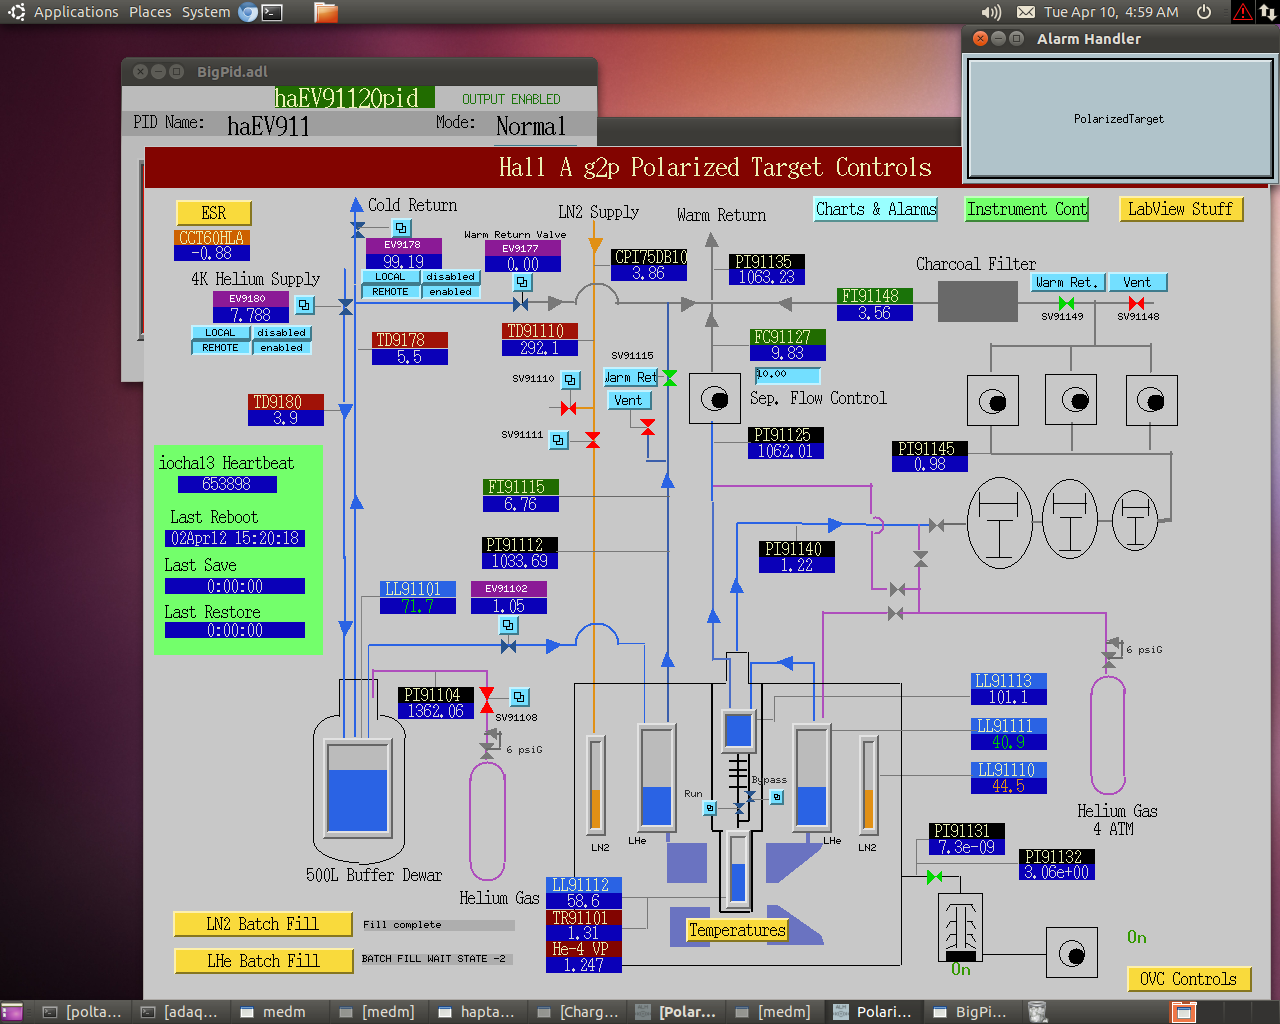1280x1024 pixels.
Task: Click PI91104 pressure value 1362.06
Action: [436, 711]
